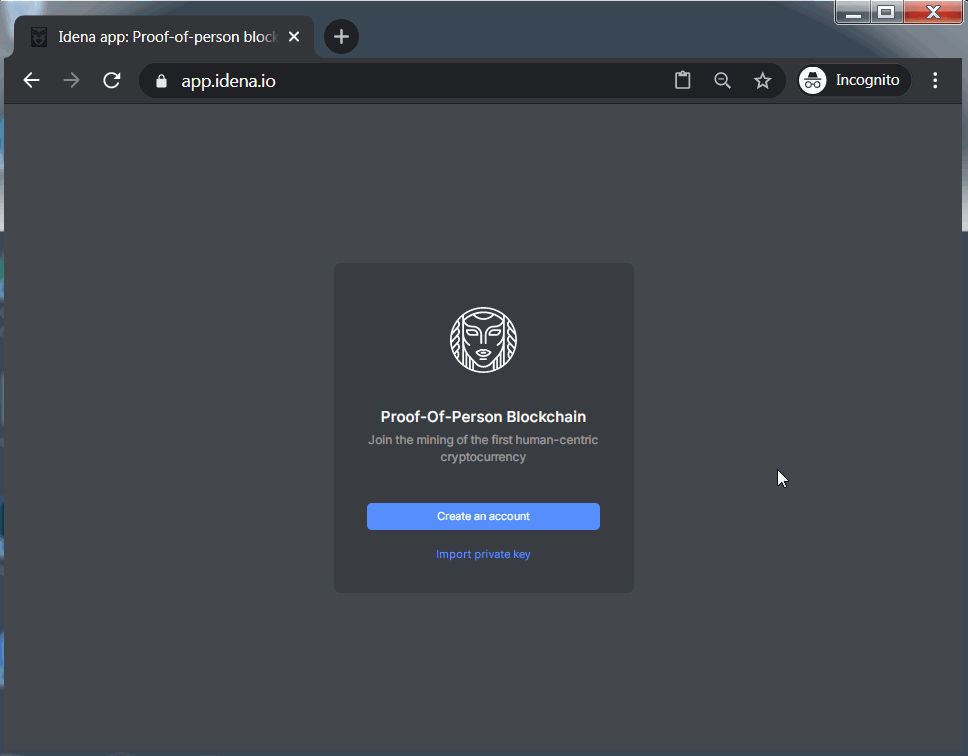968x756 pixels.
Task: Reload the page with the refresh icon
Action: (112, 80)
